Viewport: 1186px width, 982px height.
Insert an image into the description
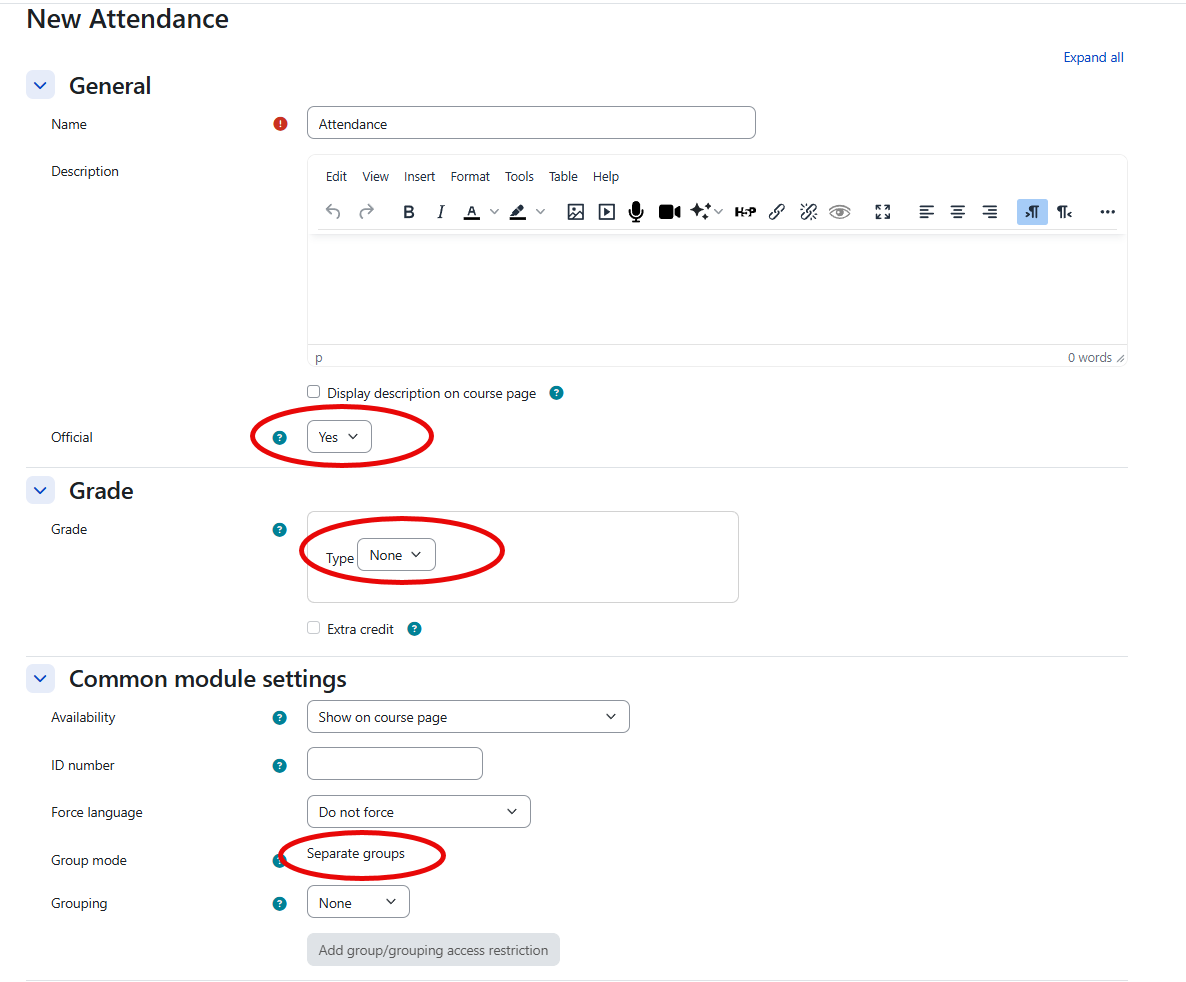pyautogui.click(x=576, y=212)
